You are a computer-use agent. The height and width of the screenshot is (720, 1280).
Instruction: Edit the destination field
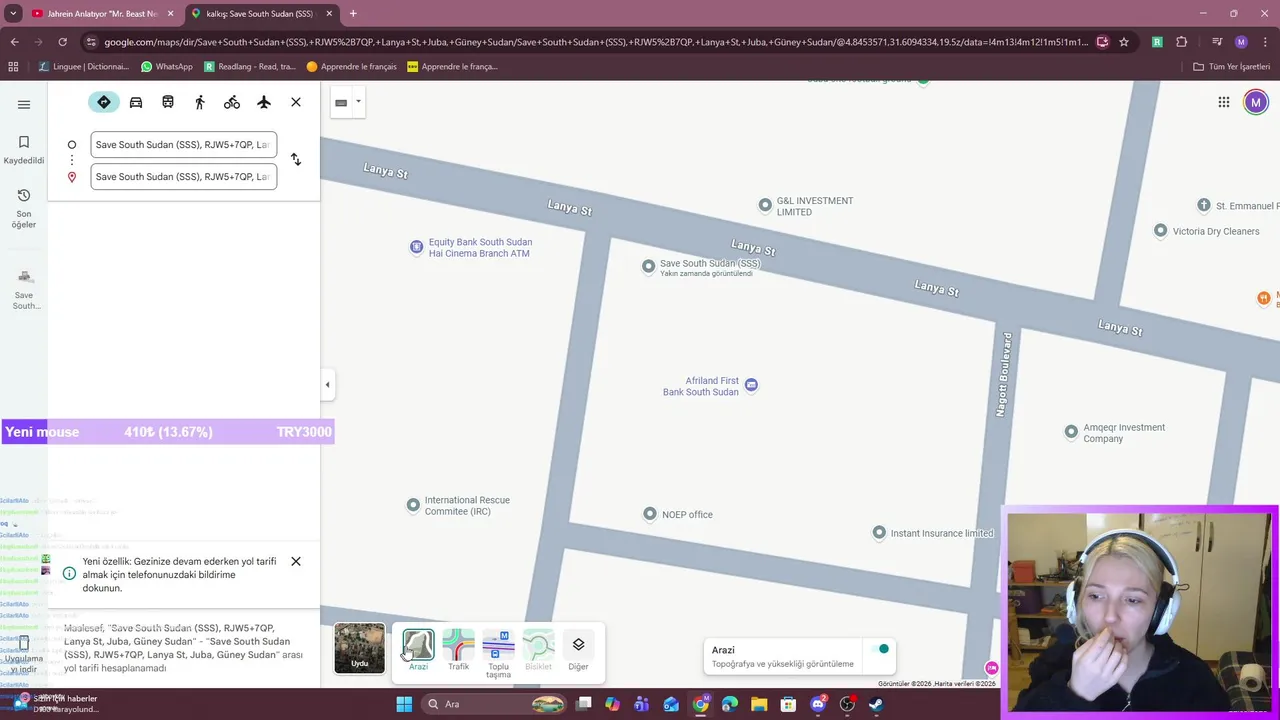184,177
